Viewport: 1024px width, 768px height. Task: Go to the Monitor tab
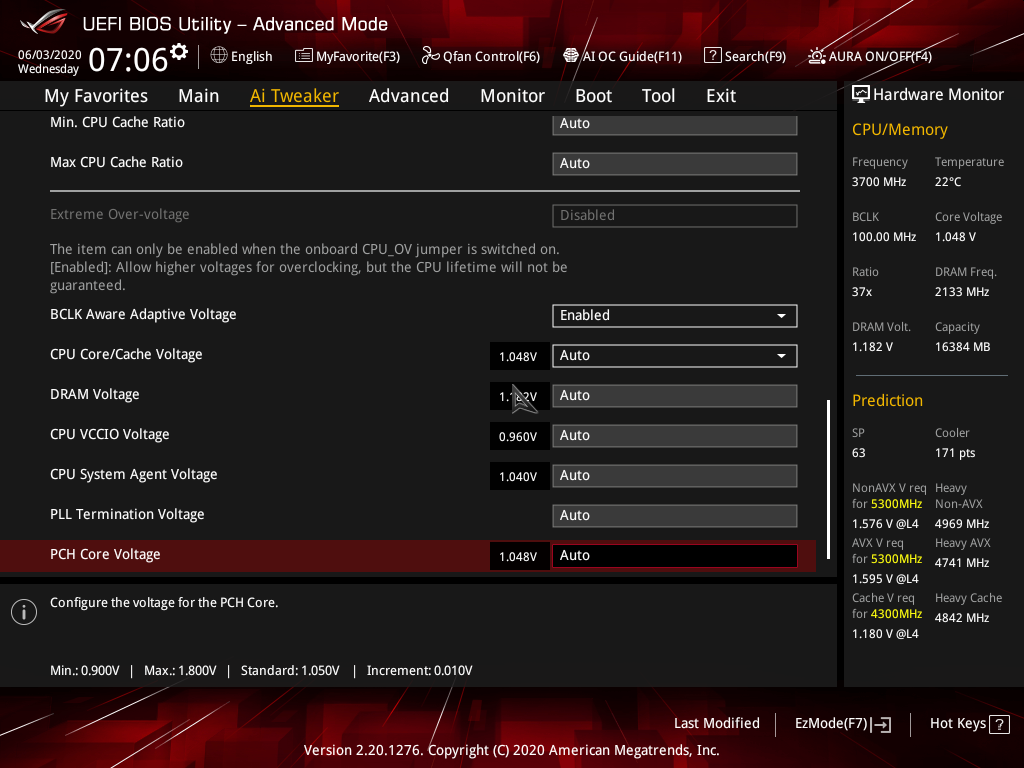[512, 95]
